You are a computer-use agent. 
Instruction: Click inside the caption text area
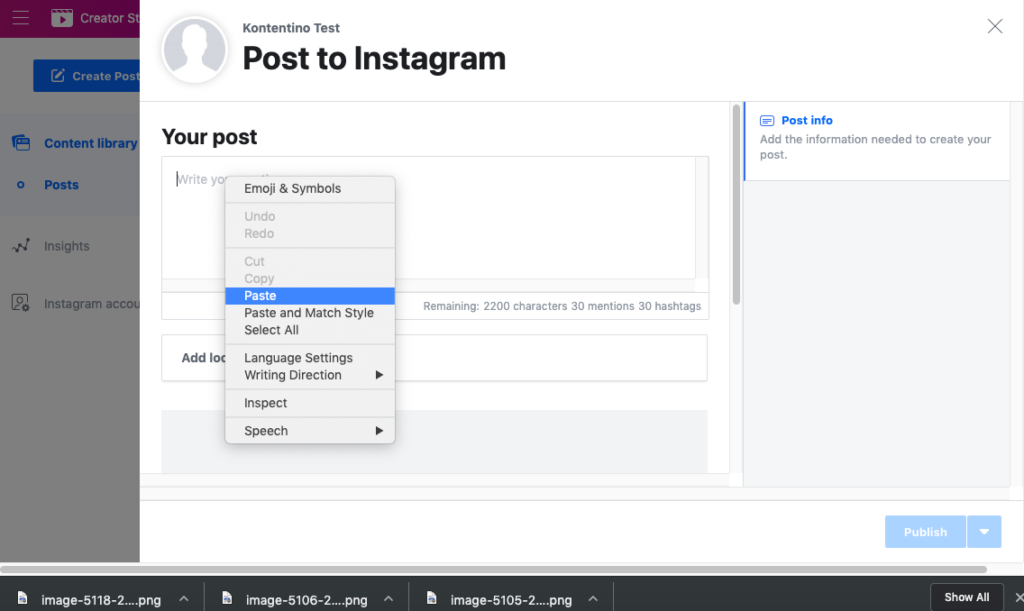(x=428, y=217)
